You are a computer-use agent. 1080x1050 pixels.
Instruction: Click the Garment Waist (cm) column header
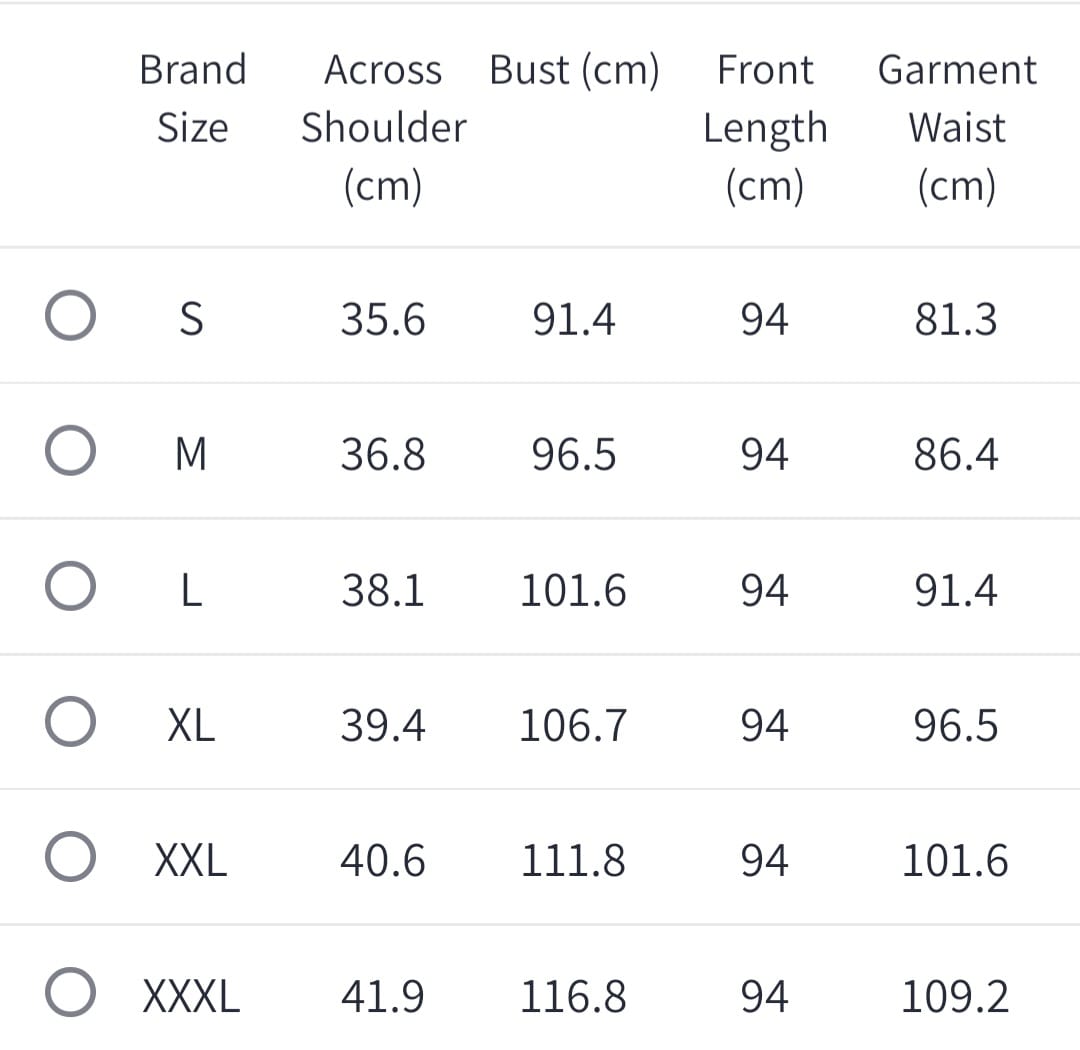point(956,128)
